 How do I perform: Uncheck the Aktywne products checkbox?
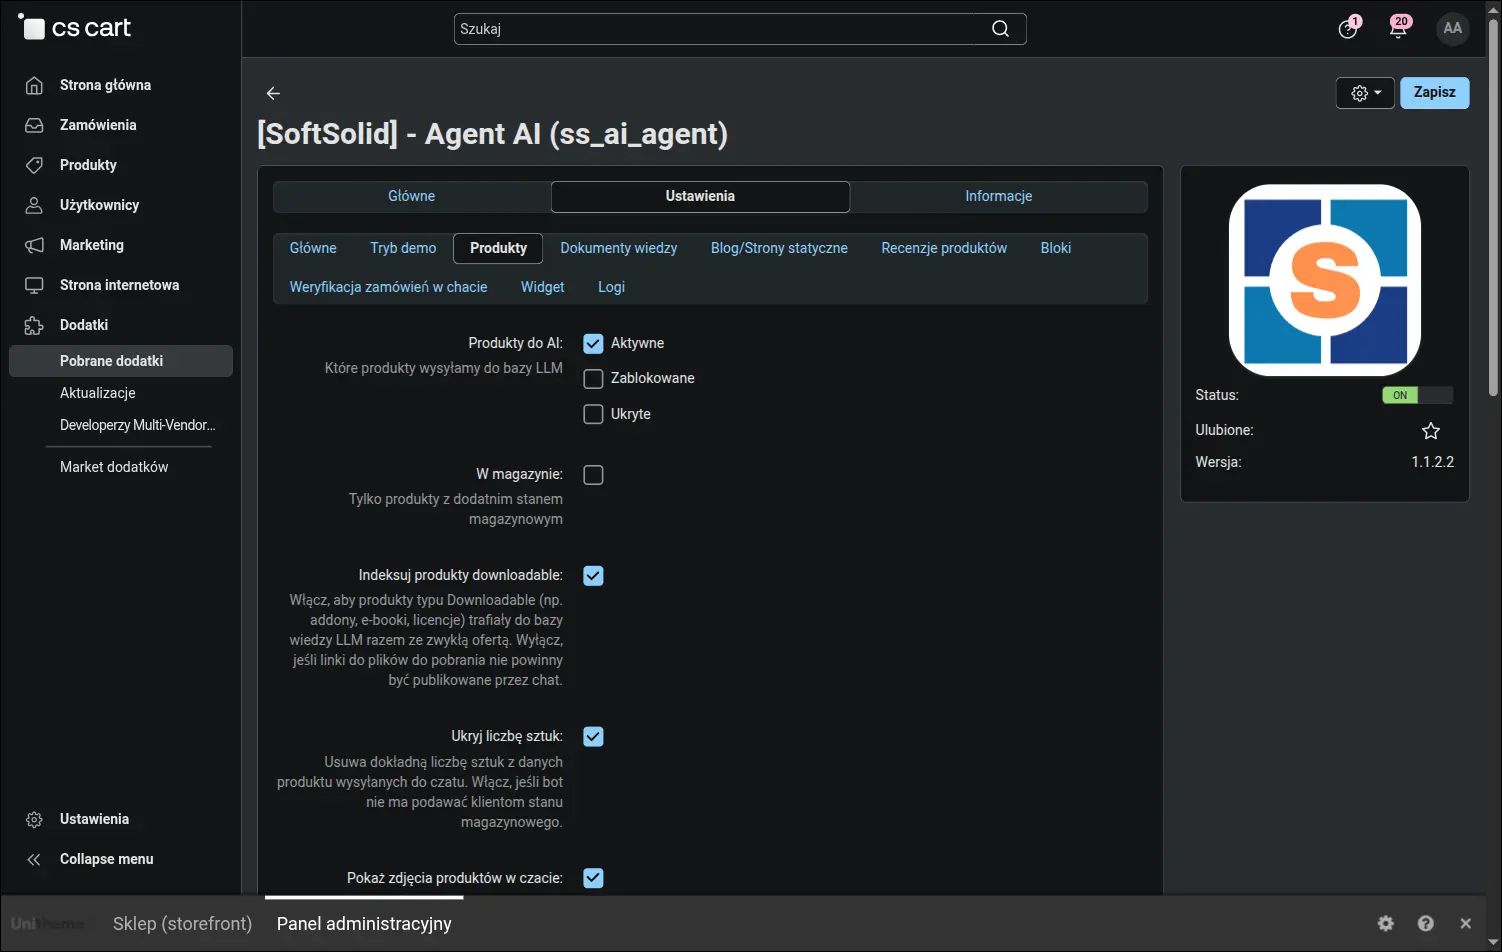[x=593, y=343]
